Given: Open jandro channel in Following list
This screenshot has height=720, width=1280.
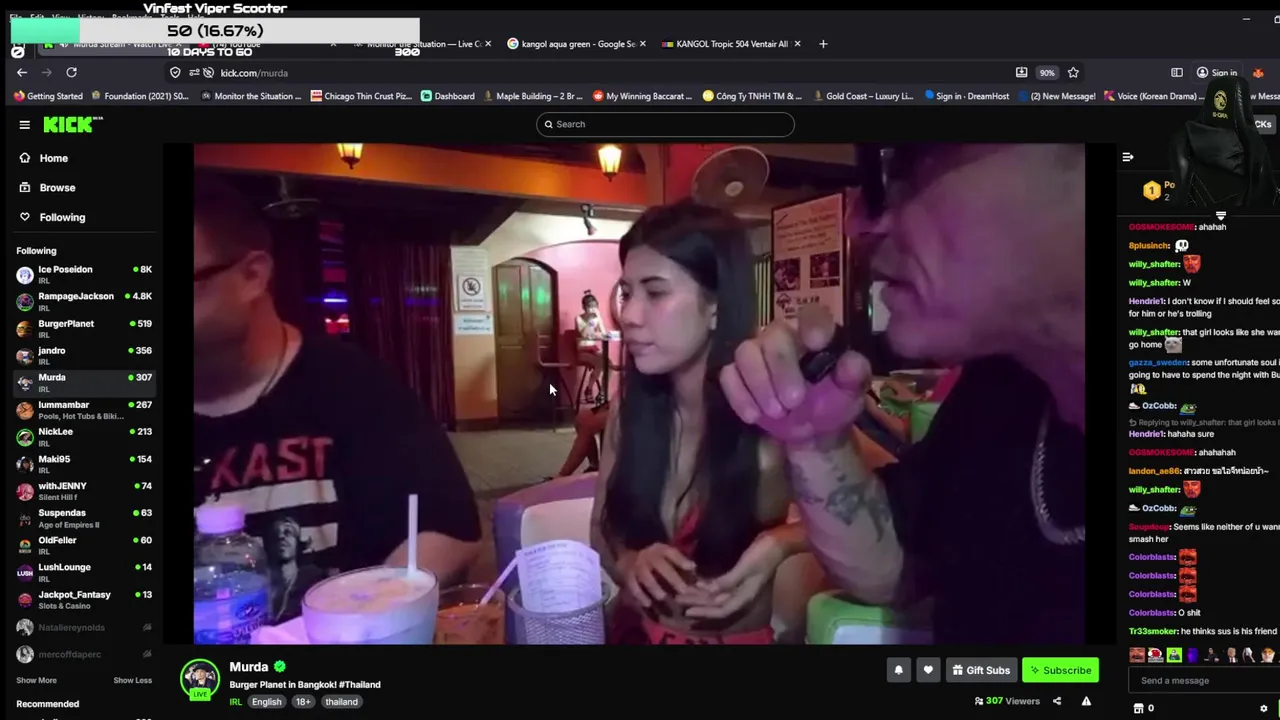Looking at the screenshot, I should pos(83,355).
